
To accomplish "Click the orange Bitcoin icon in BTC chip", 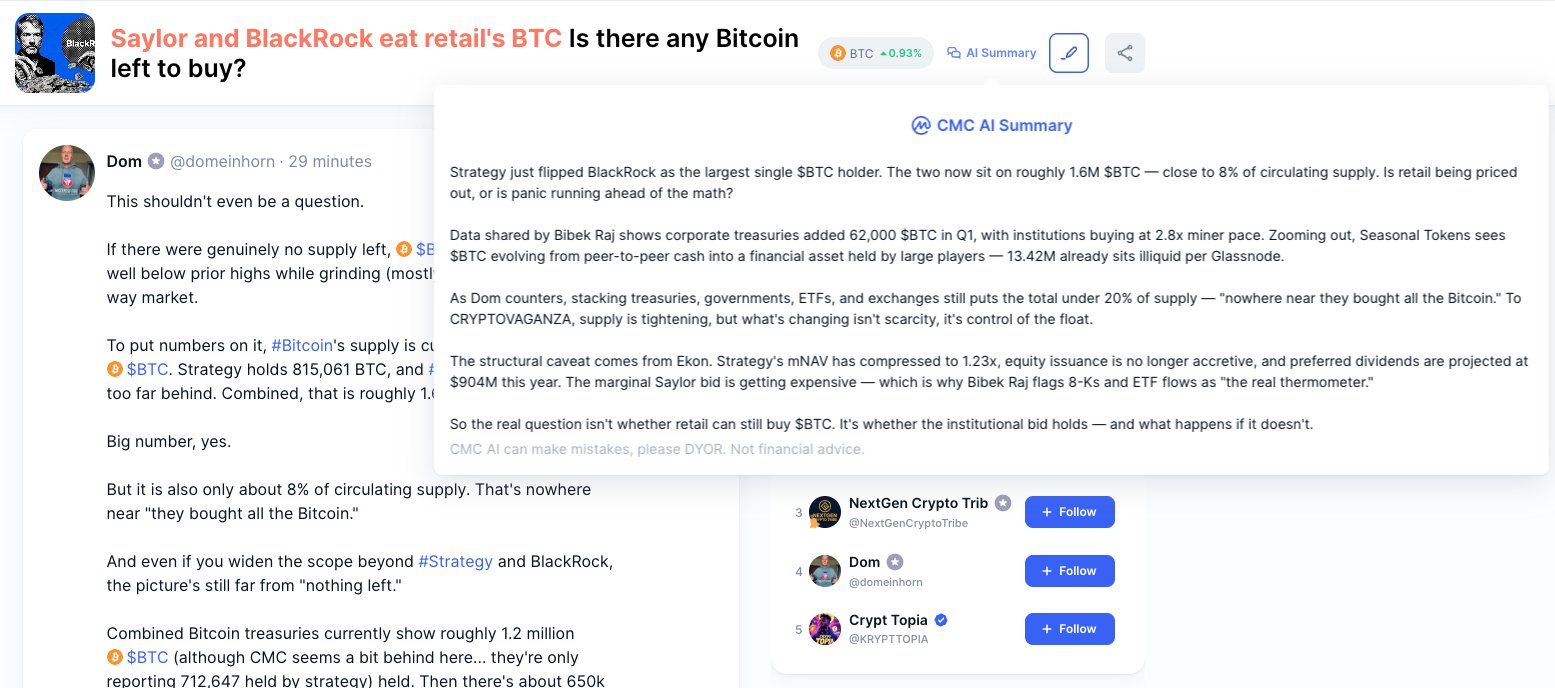I will (x=837, y=53).
